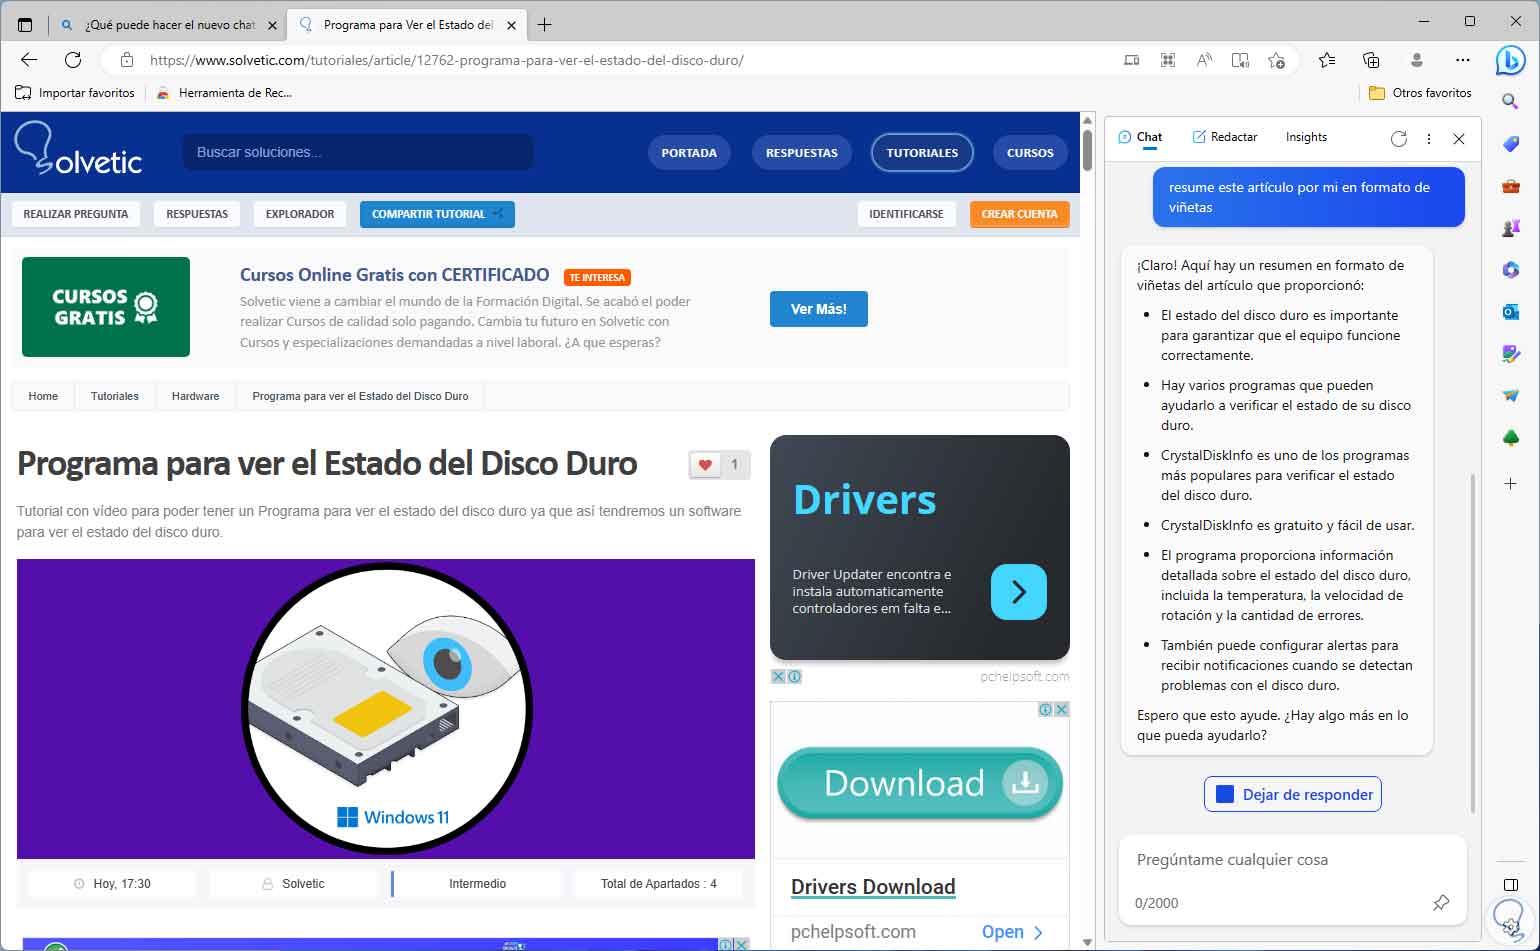Click Dejar de responder button
This screenshot has height=951, width=1540.
pyautogui.click(x=1293, y=794)
